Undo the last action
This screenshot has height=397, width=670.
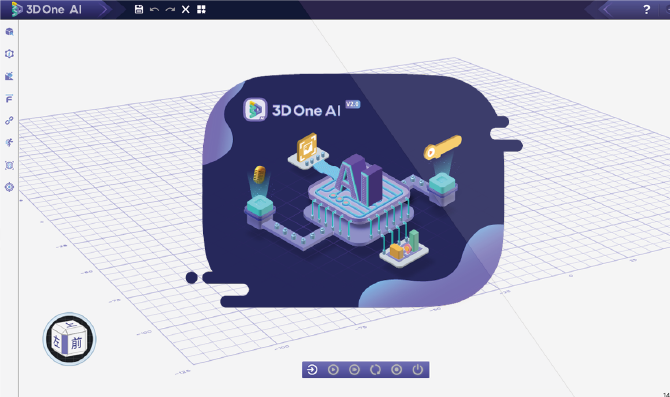pyautogui.click(x=154, y=9)
